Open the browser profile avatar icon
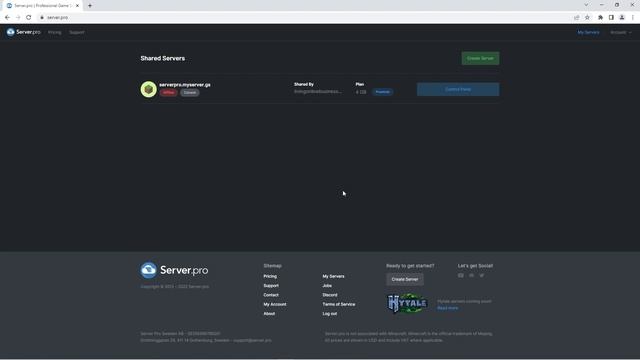 coord(622,18)
